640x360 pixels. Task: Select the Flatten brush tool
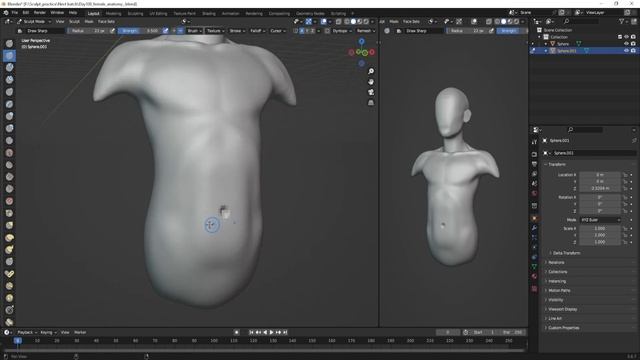point(9,165)
